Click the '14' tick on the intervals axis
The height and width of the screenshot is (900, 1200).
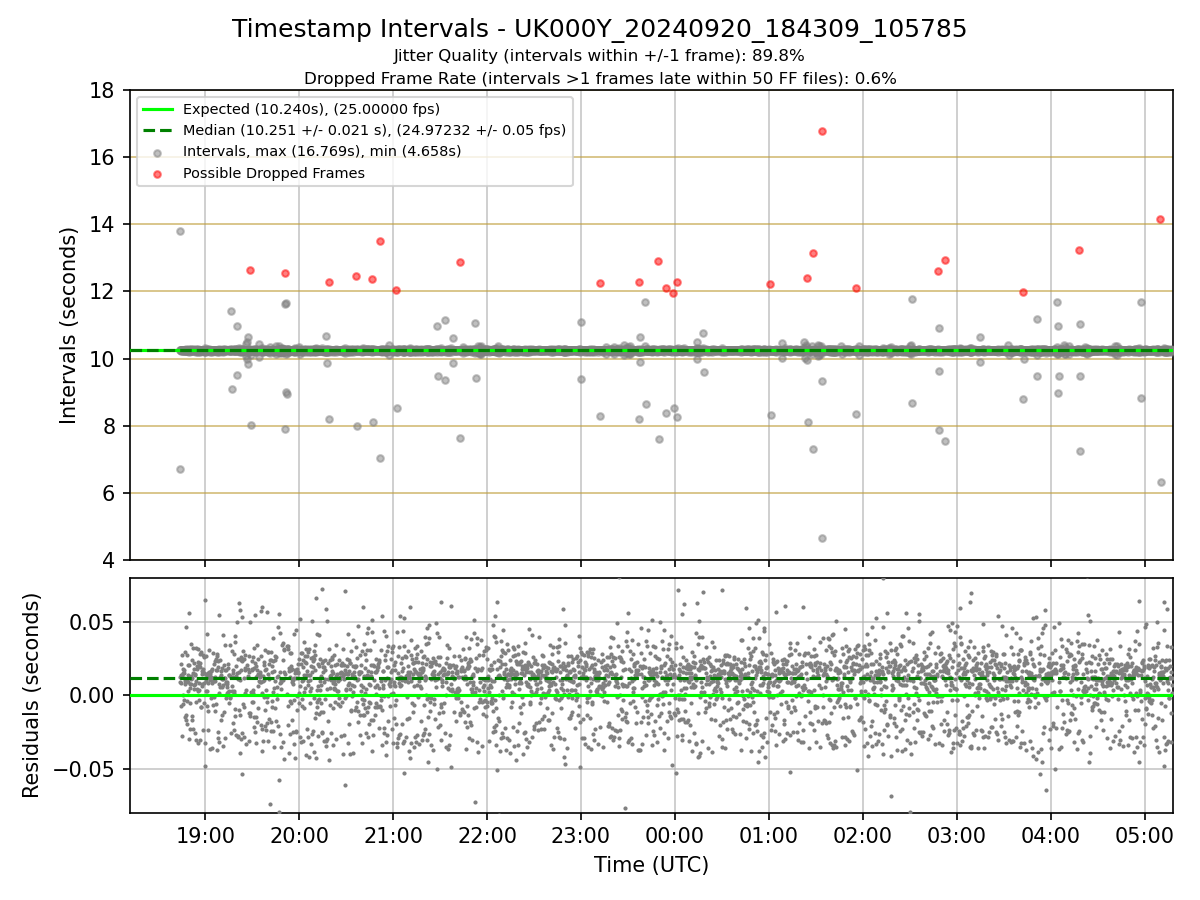101,224
